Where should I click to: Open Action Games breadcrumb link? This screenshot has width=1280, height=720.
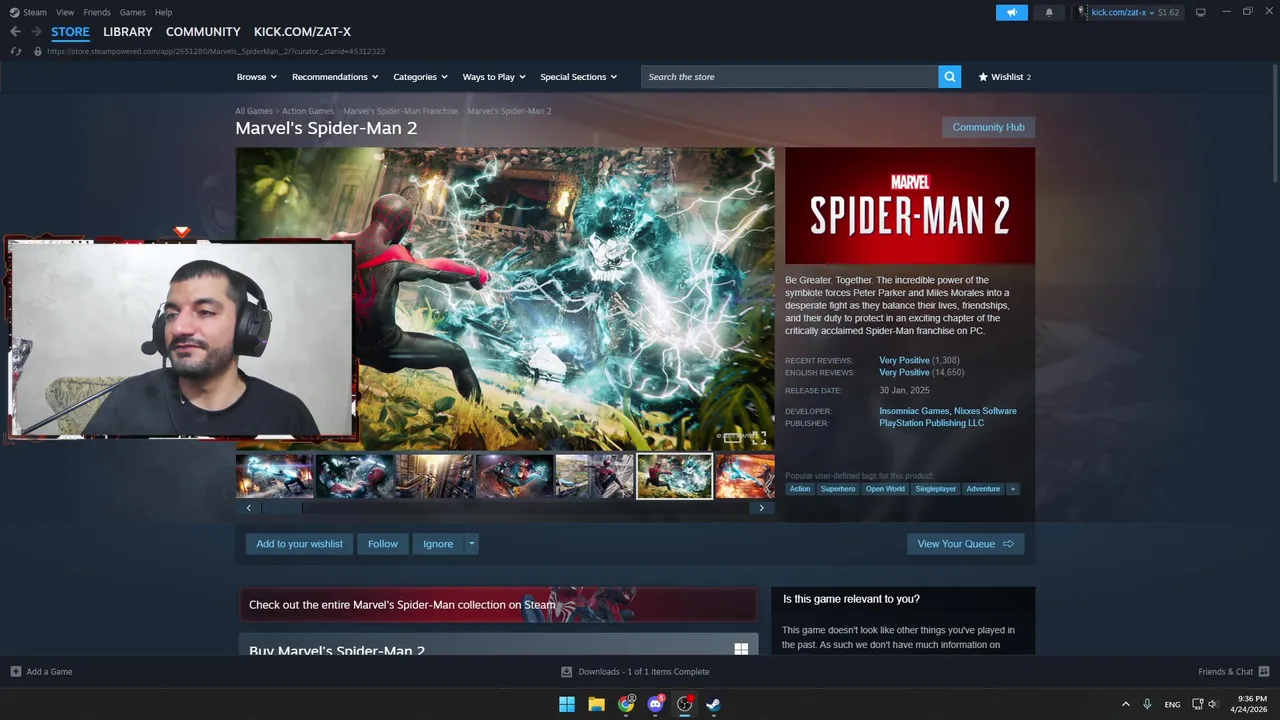308,111
